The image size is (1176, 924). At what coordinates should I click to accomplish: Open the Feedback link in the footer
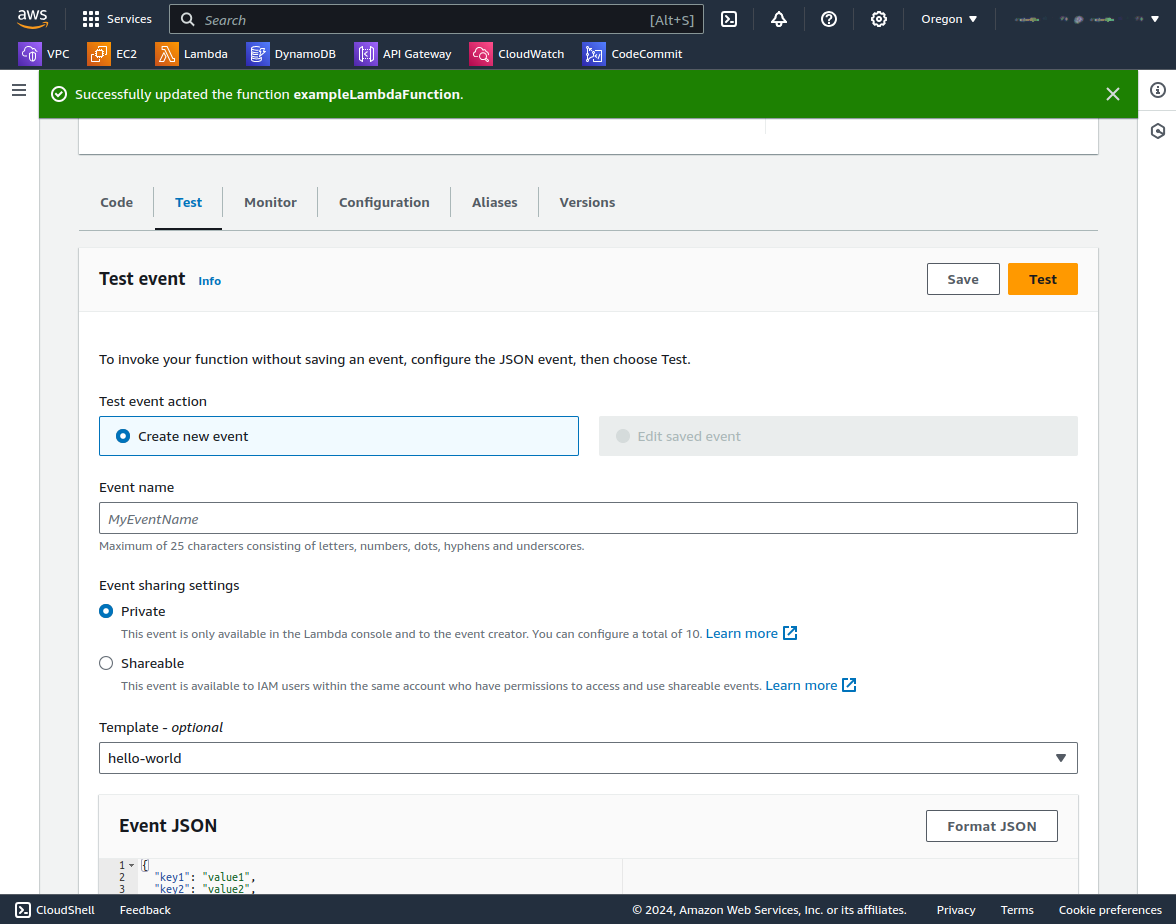click(x=145, y=910)
